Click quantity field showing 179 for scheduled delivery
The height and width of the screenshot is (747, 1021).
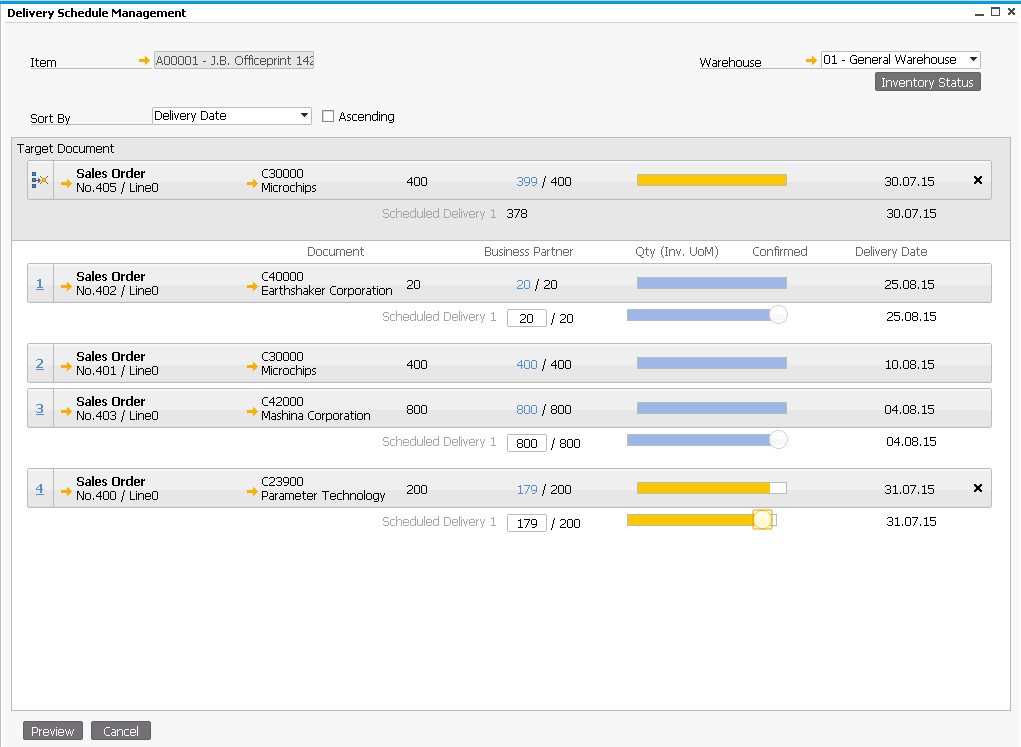[526, 523]
